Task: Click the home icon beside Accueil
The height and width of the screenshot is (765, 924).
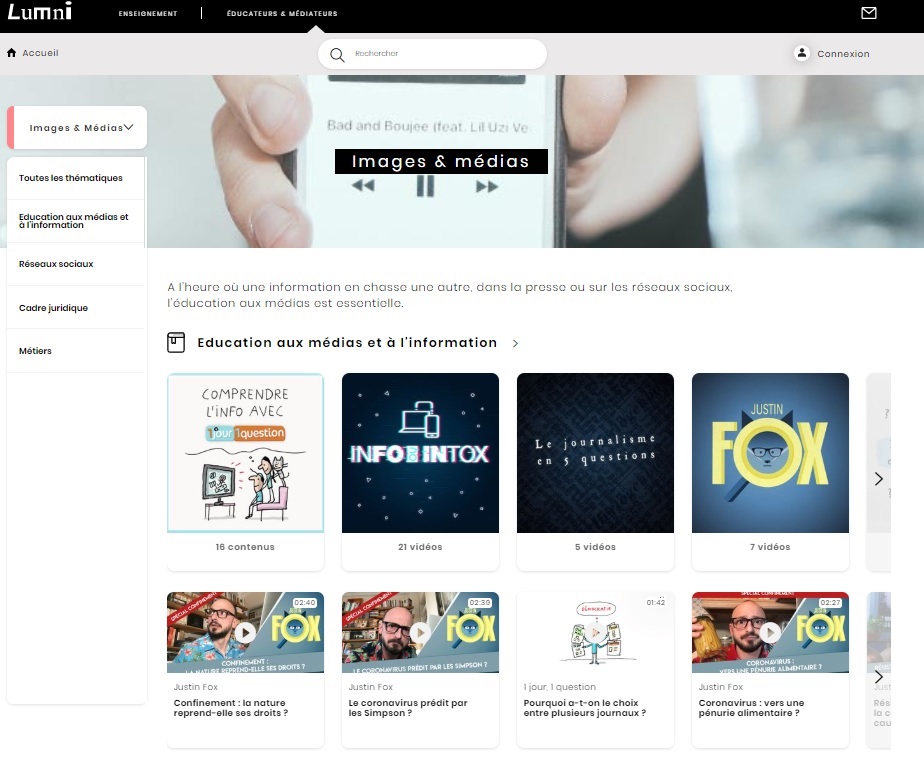Action: pyautogui.click(x=11, y=52)
